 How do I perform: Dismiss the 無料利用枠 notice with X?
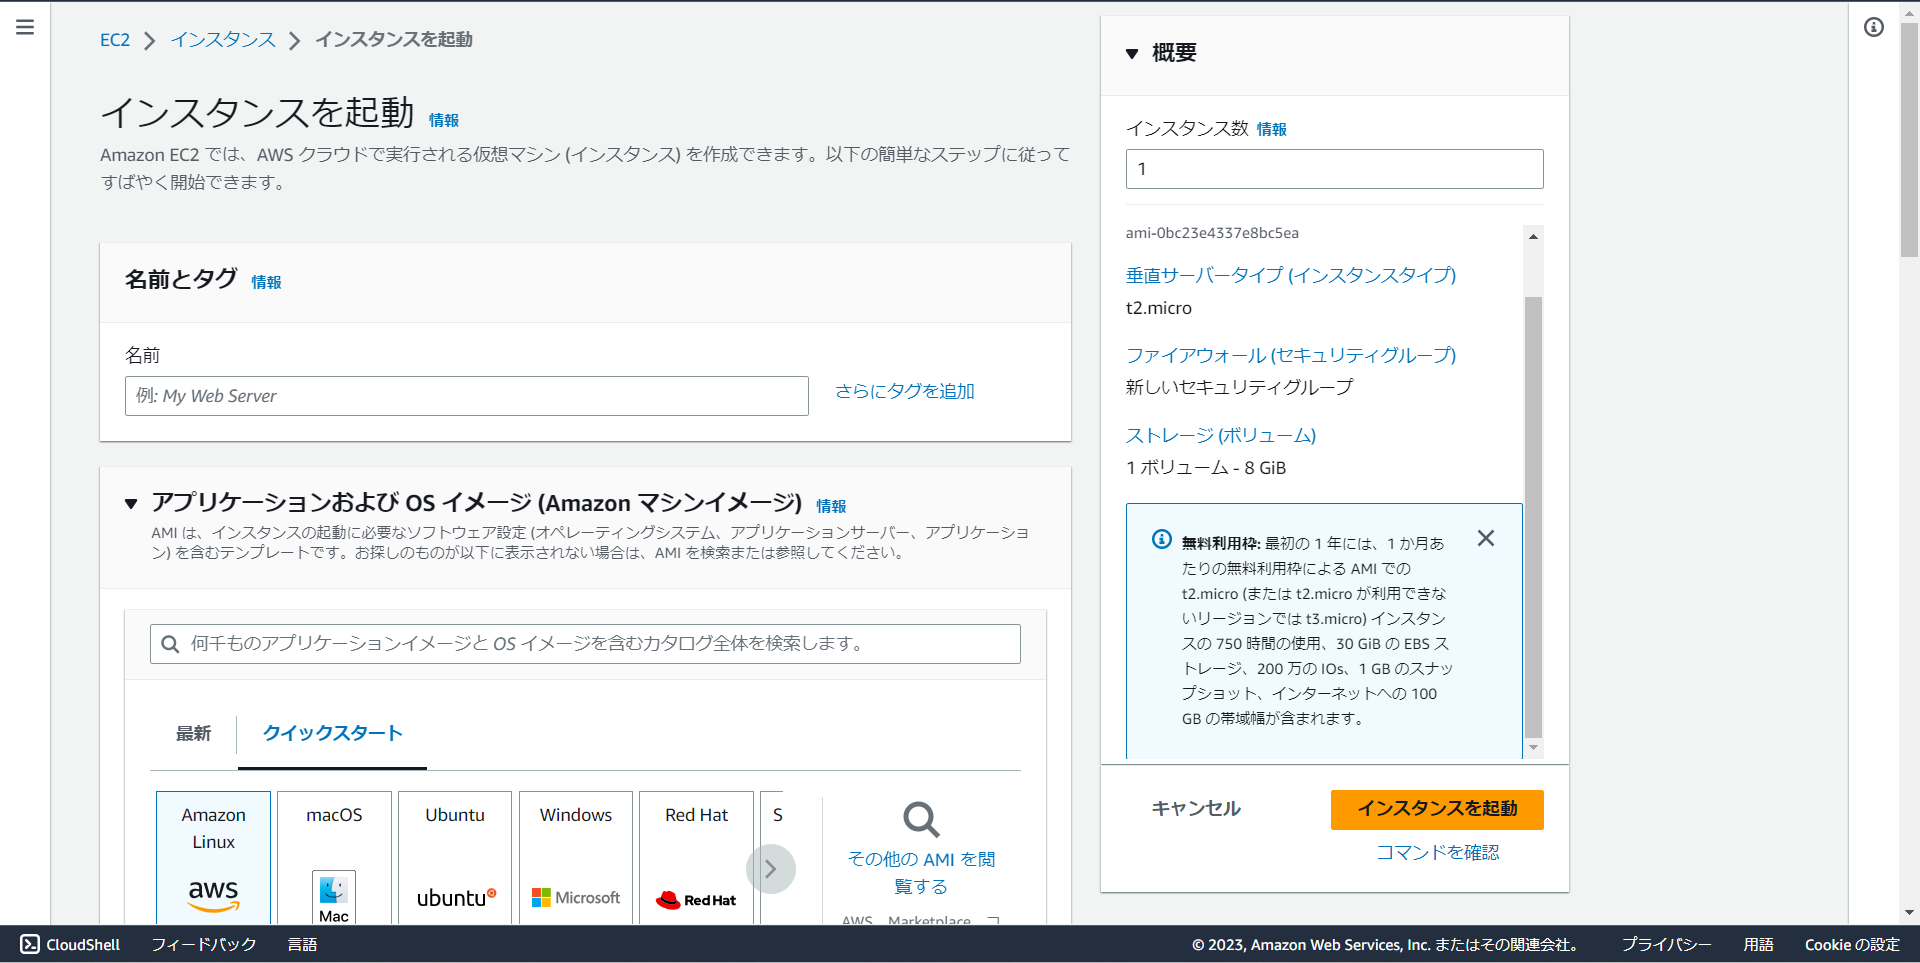(1486, 539)
